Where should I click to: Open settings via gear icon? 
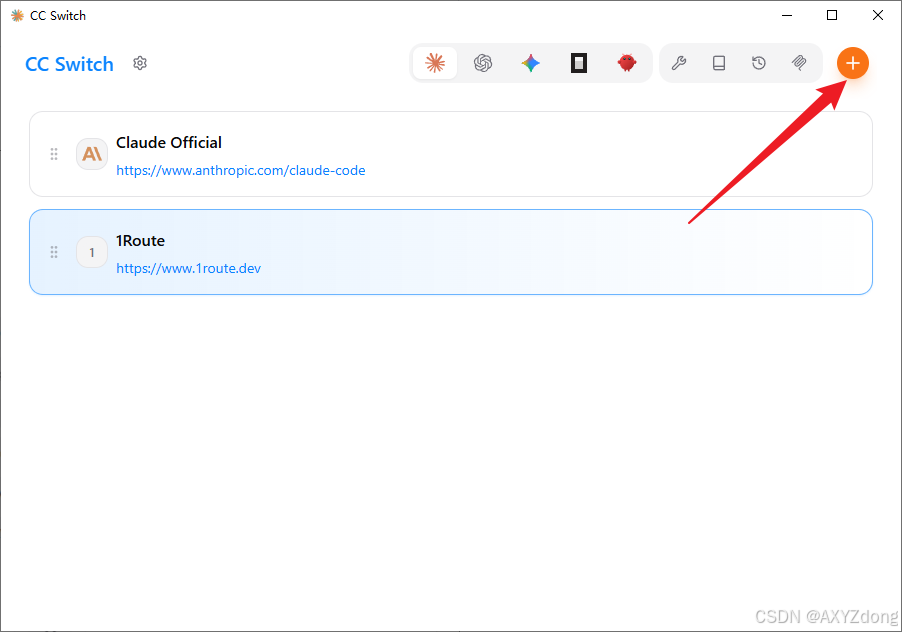tap(140, 63)
